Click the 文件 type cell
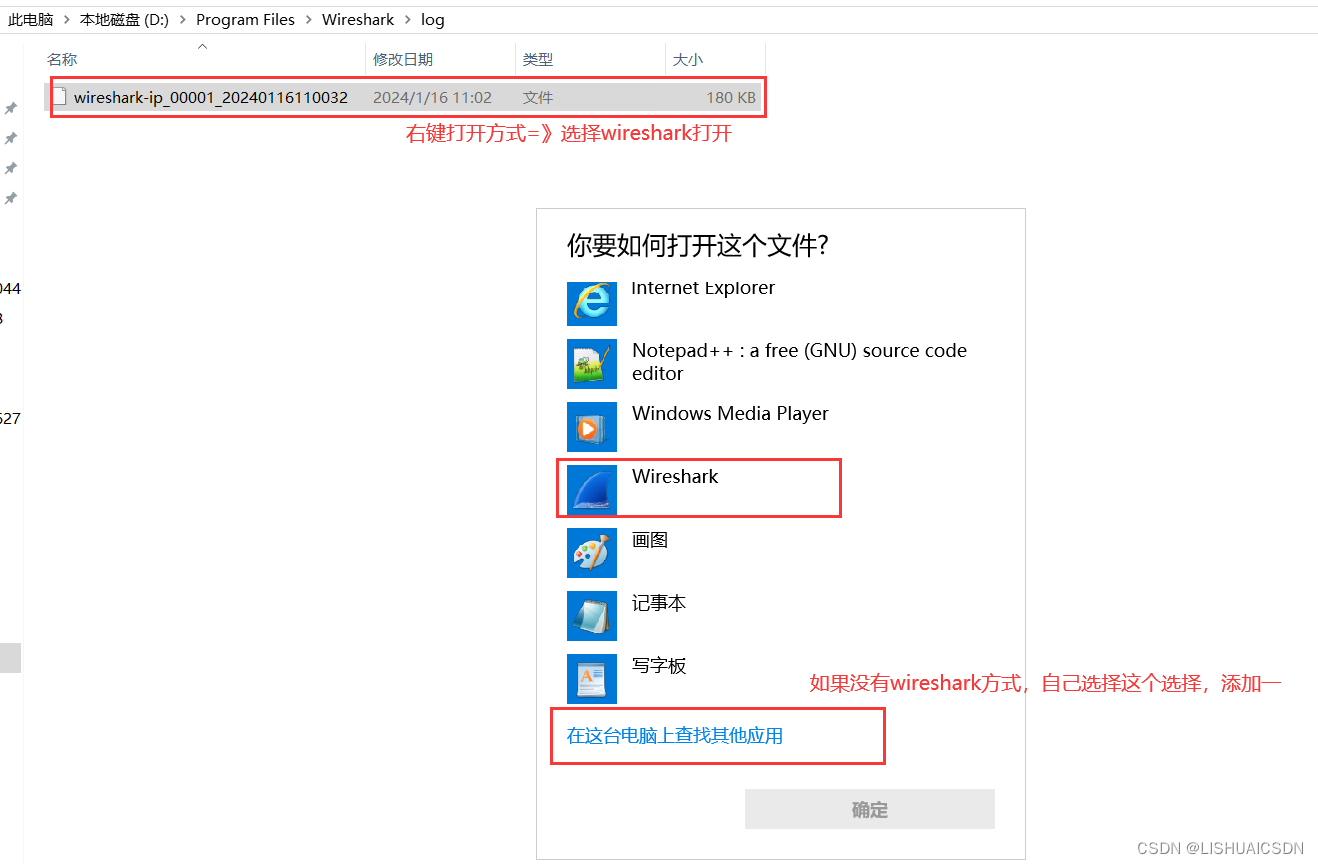Screen dimensions: 1318x864 point(538,98)
